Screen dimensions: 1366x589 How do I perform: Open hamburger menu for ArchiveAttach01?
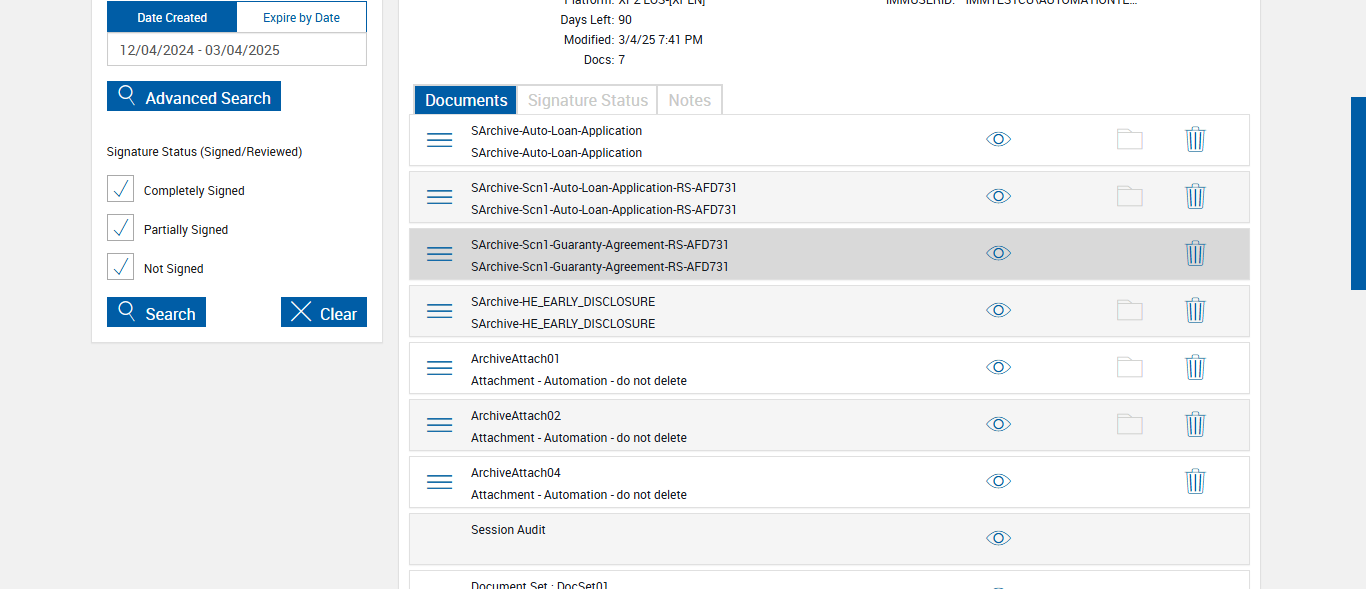(440, 368)
